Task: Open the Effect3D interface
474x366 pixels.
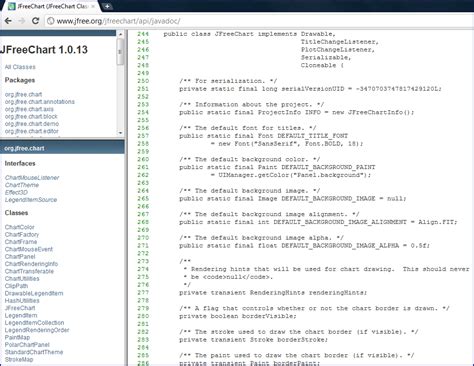Action: tap(16, 192)
